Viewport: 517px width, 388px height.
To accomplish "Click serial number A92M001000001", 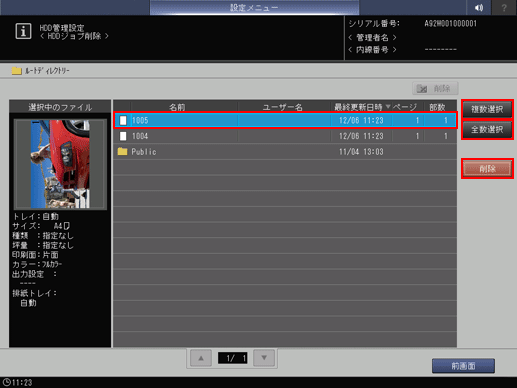I will (450, 24).
